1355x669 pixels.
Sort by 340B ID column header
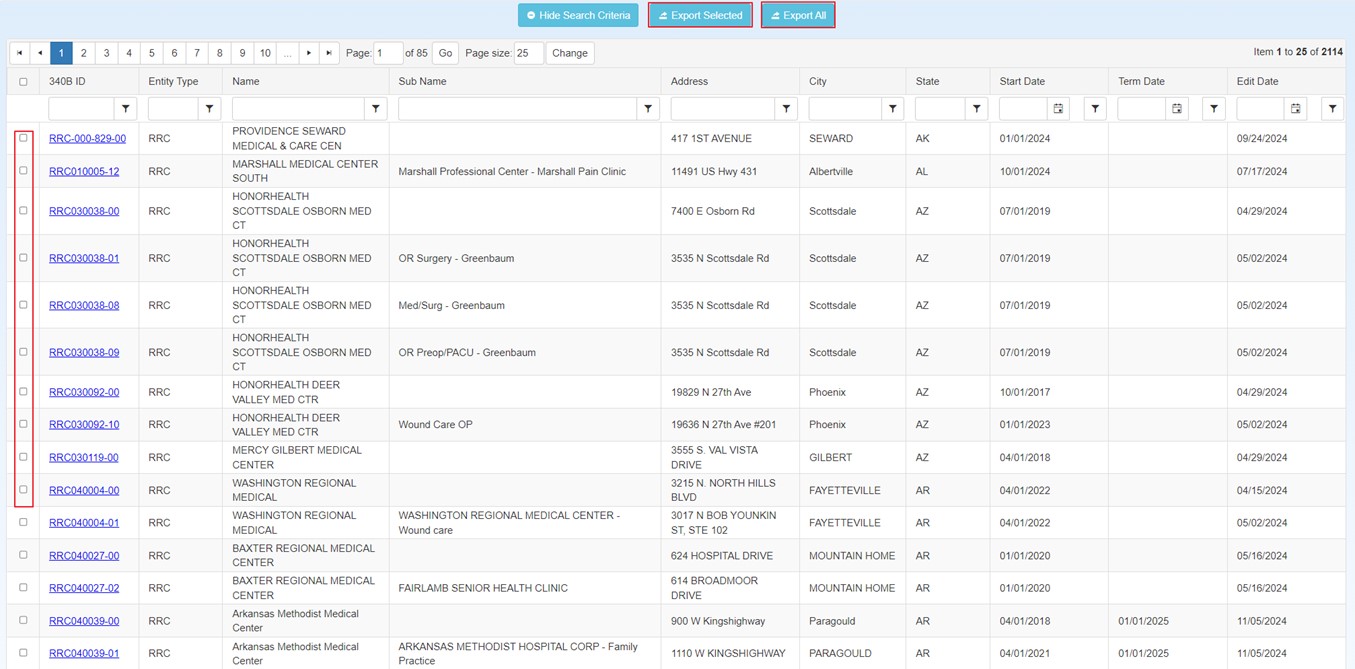67,81
